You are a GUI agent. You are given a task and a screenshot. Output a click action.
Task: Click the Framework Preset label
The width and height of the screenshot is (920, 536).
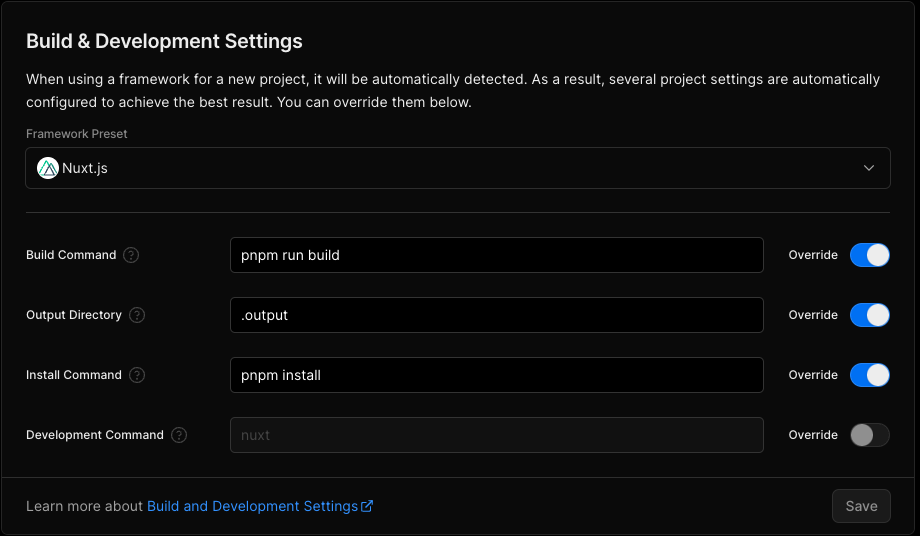tap(76, 134)
